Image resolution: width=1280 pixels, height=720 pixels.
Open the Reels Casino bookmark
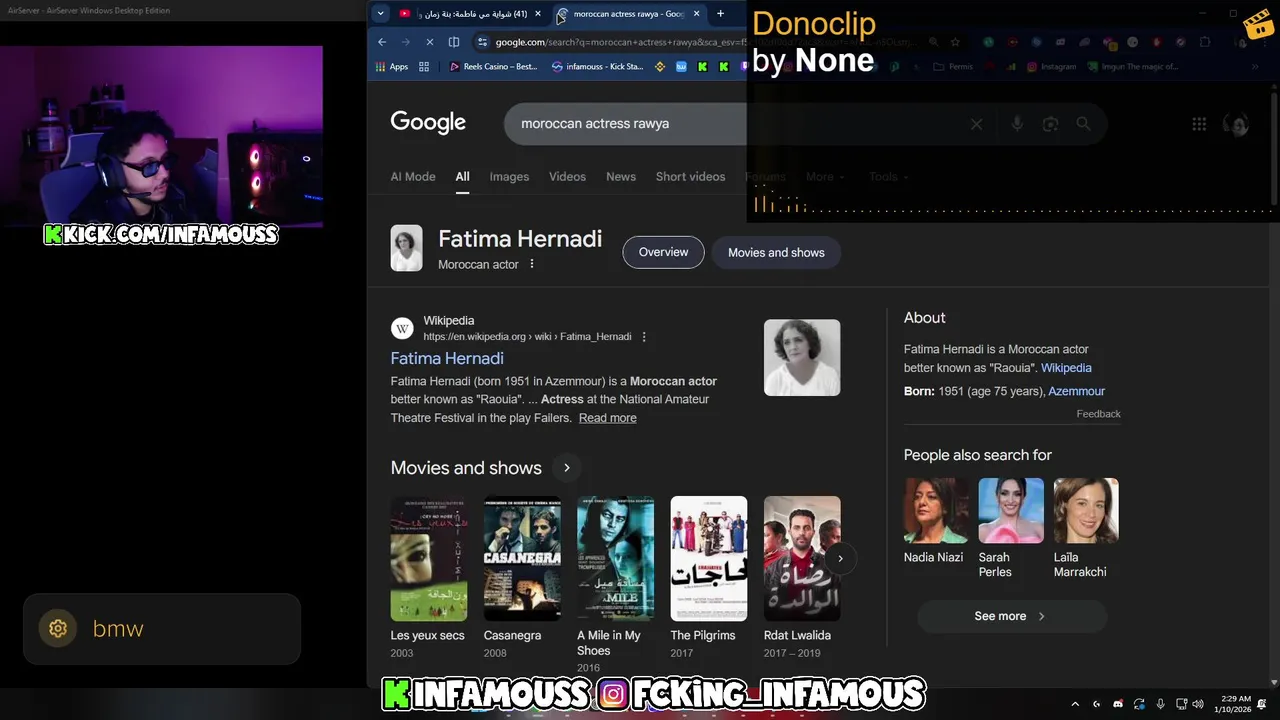pyautogui.click(x=493, y=67)
